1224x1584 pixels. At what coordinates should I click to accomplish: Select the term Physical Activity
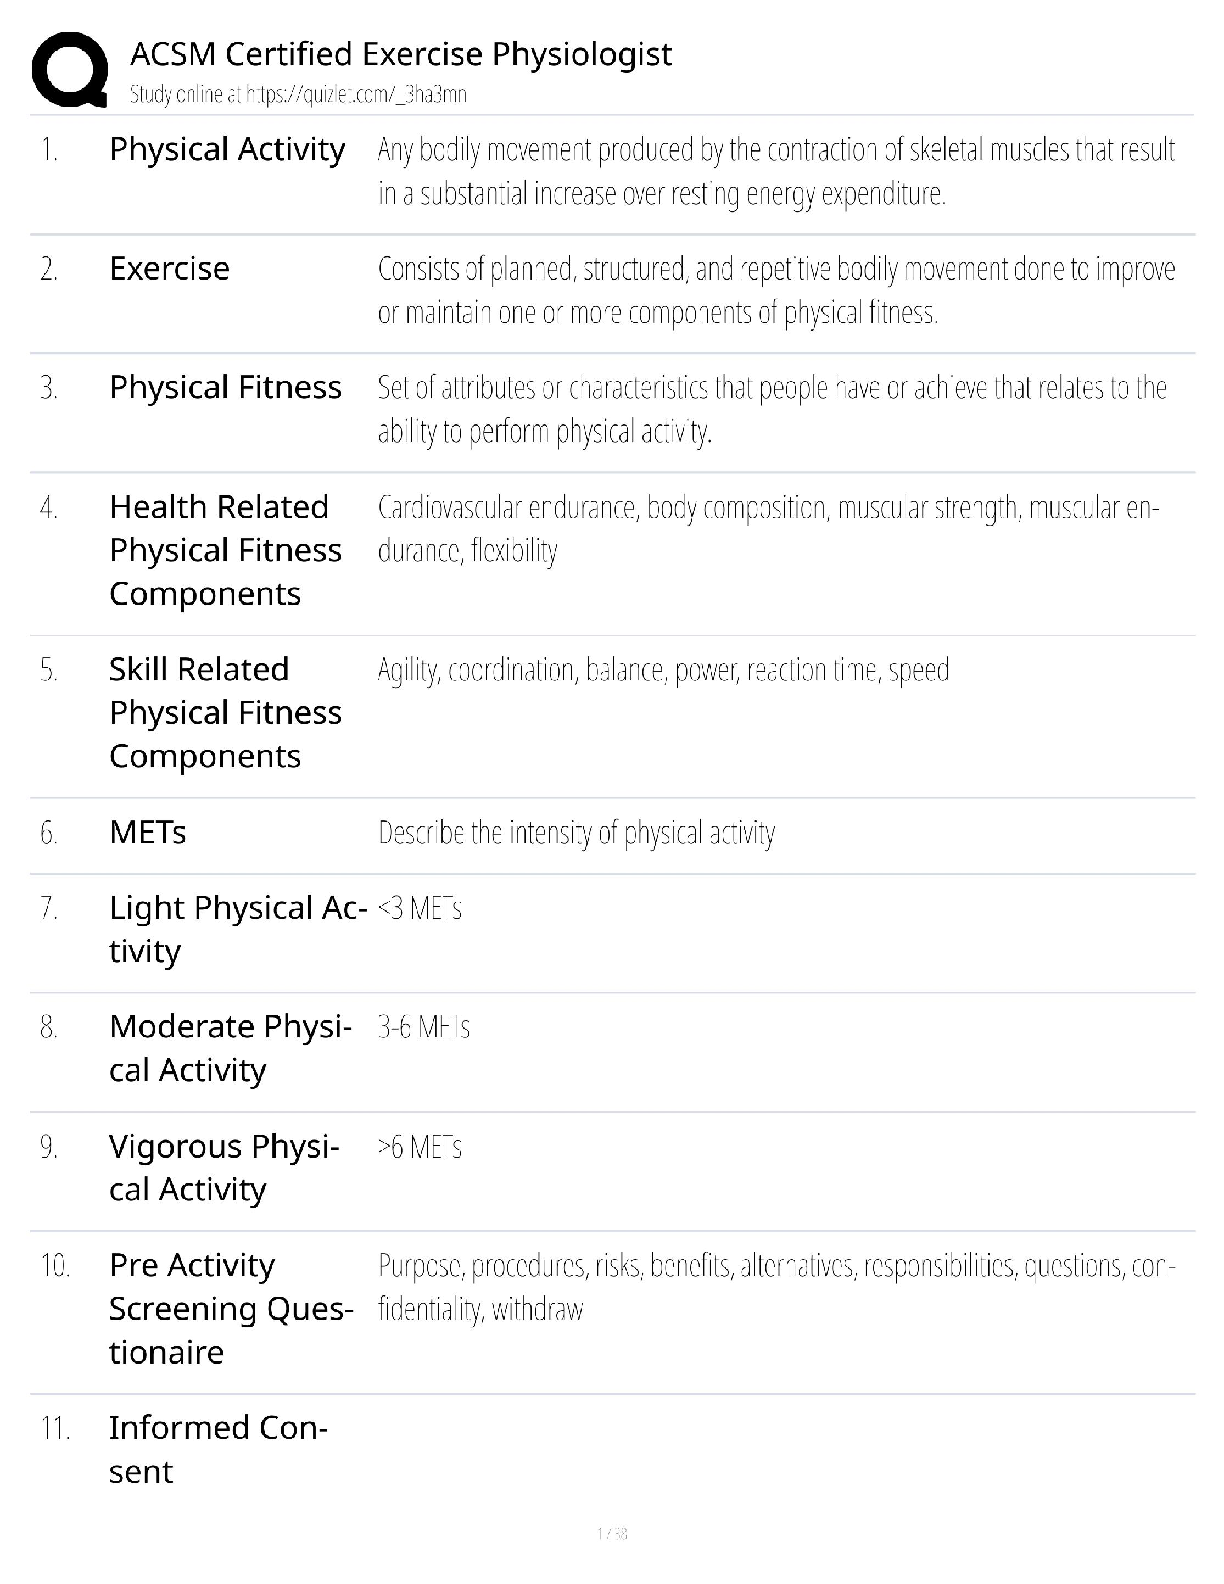(227, 149)
